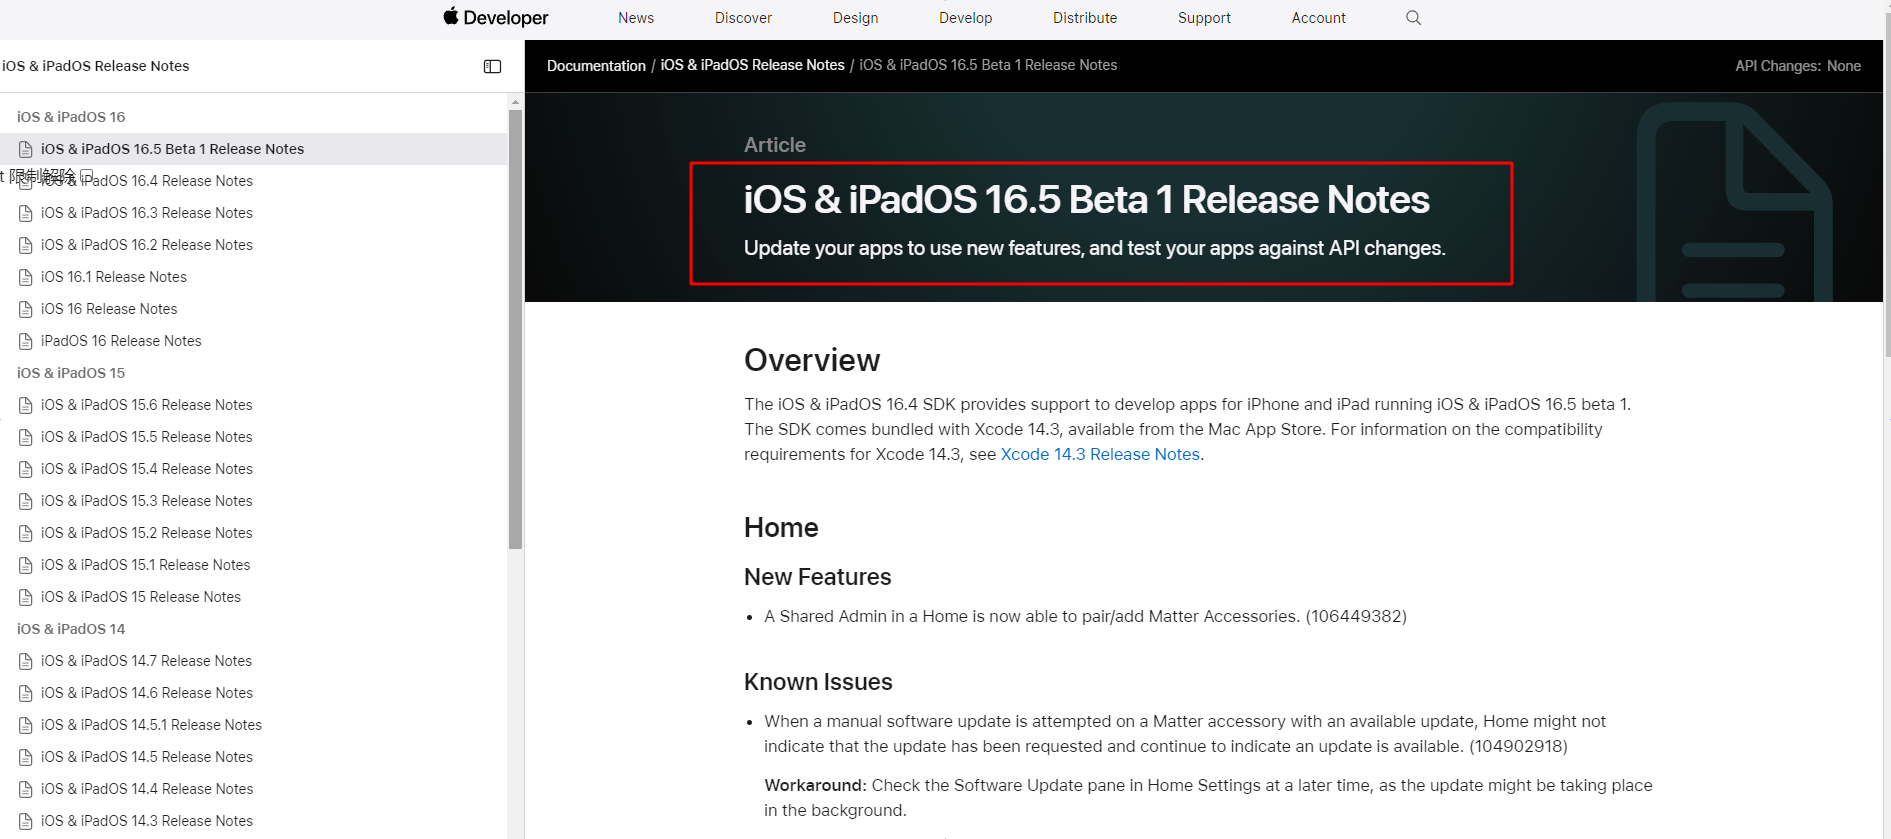Click the New Features heading

click(x=817, y=577)
